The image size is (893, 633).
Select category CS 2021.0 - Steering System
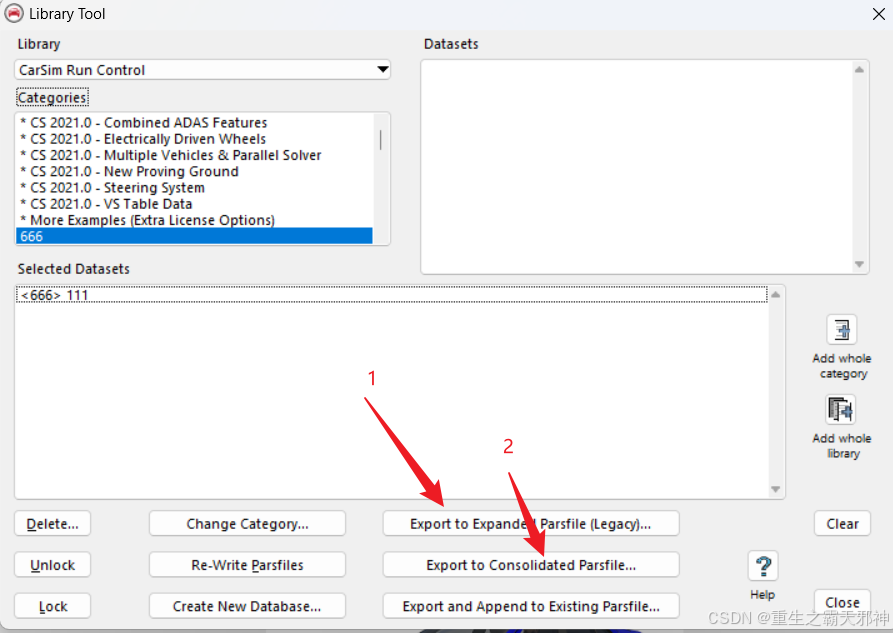coord(194,187)
